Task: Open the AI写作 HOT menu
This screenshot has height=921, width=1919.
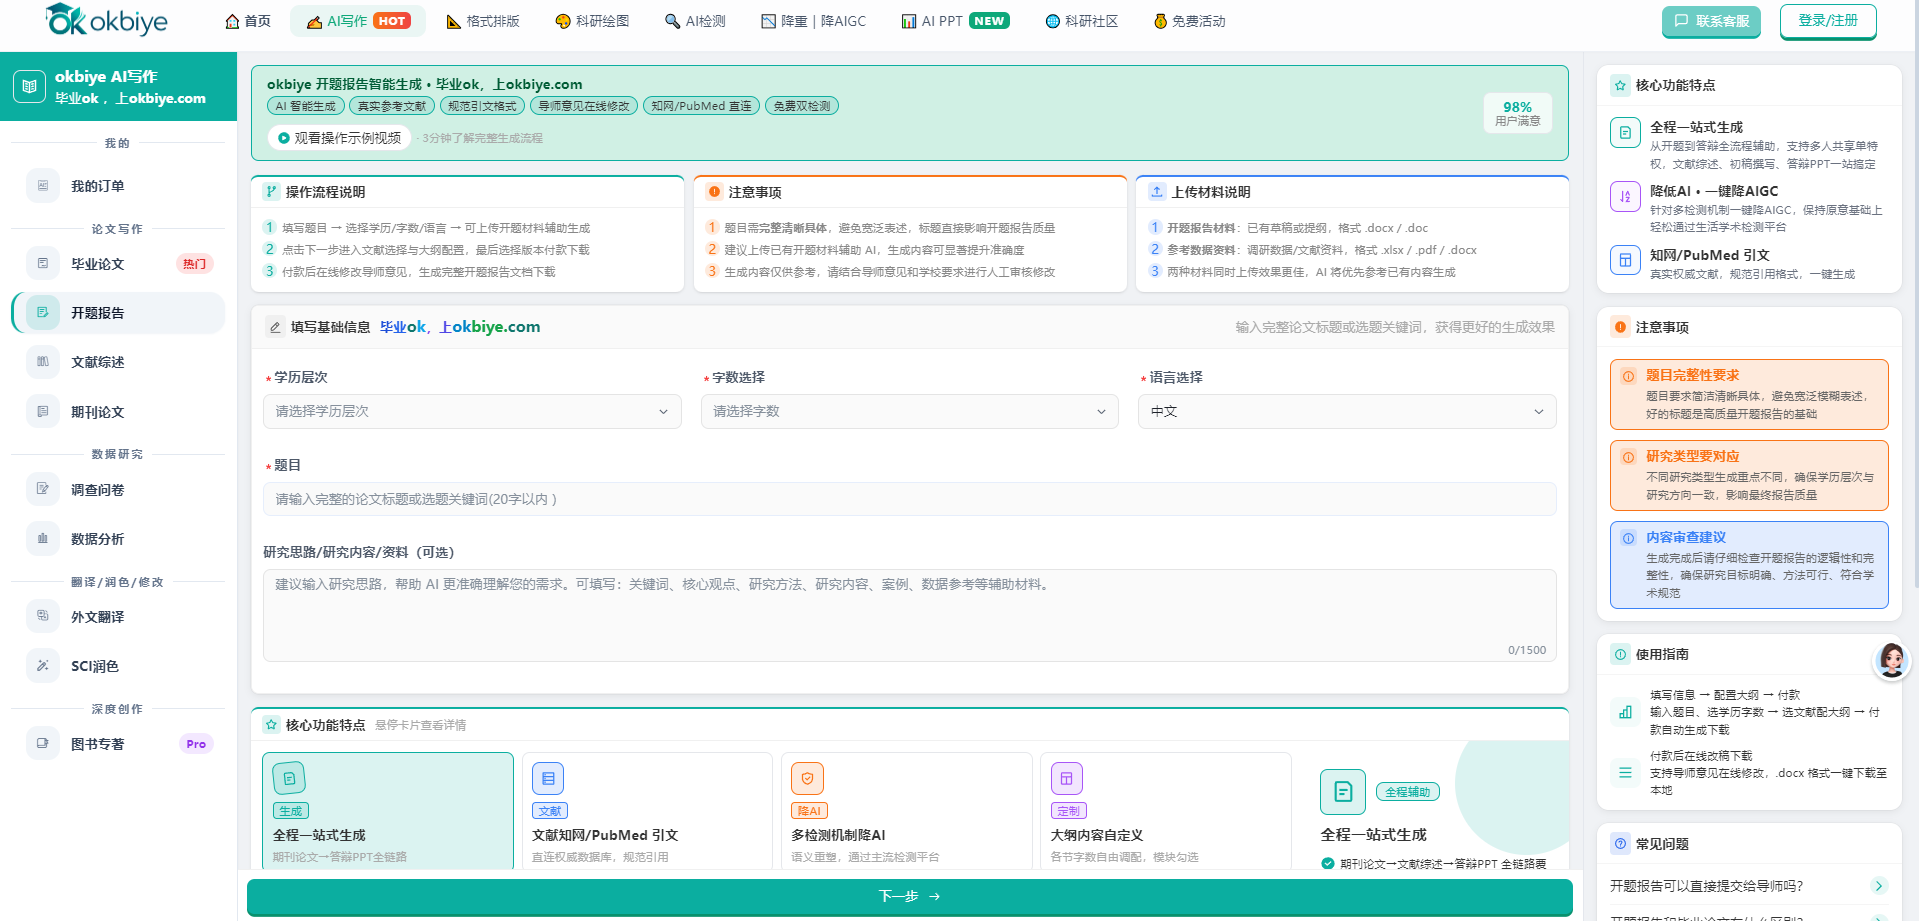Action: (358, 21)
